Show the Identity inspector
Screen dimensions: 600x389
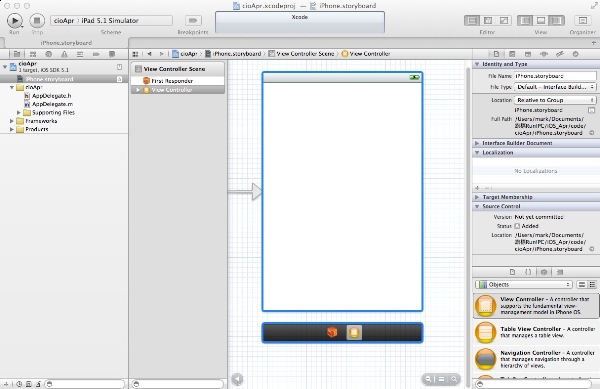click(528, 54)
